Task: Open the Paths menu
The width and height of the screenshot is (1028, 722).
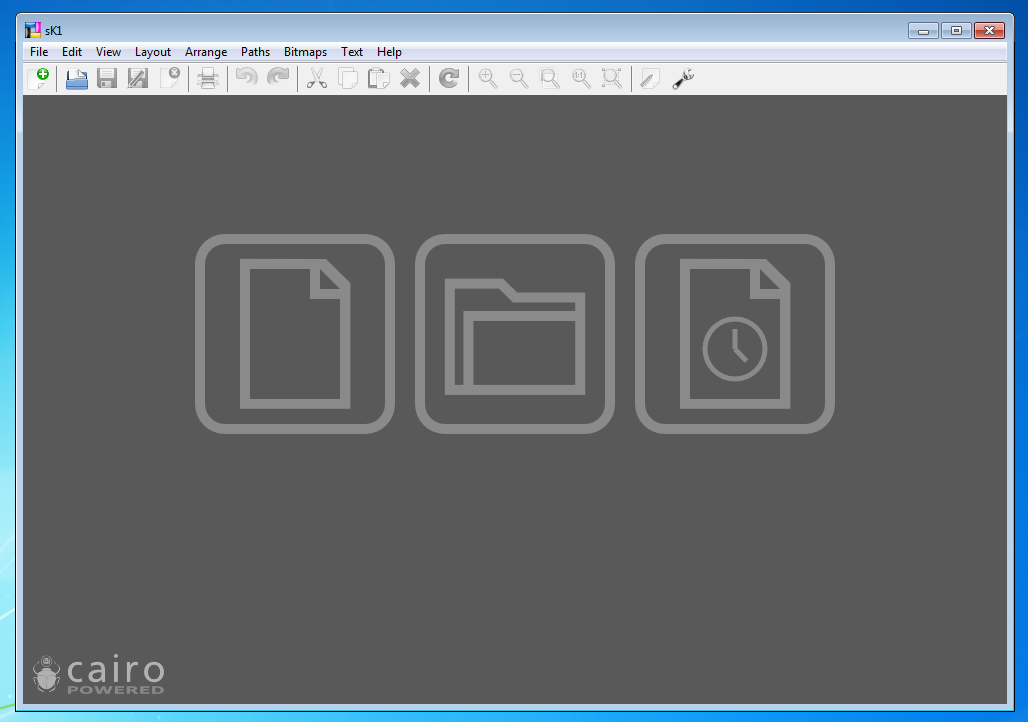Action: click(255, 52)
